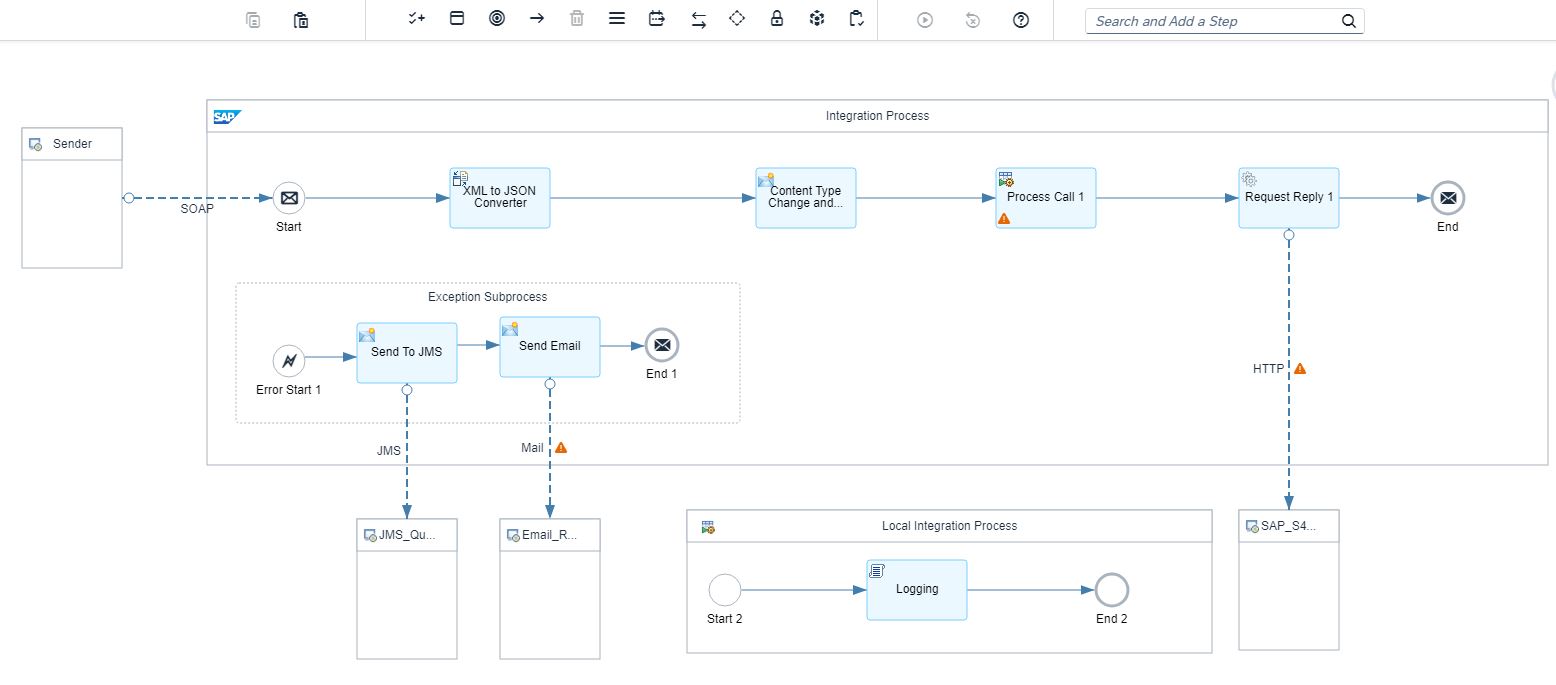
Task: Open the security lock icon
Action: click(777, 18)
